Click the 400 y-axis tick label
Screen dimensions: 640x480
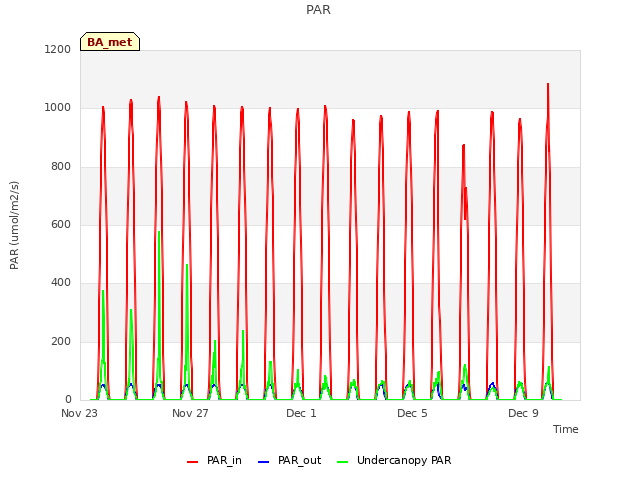[61, 282]
